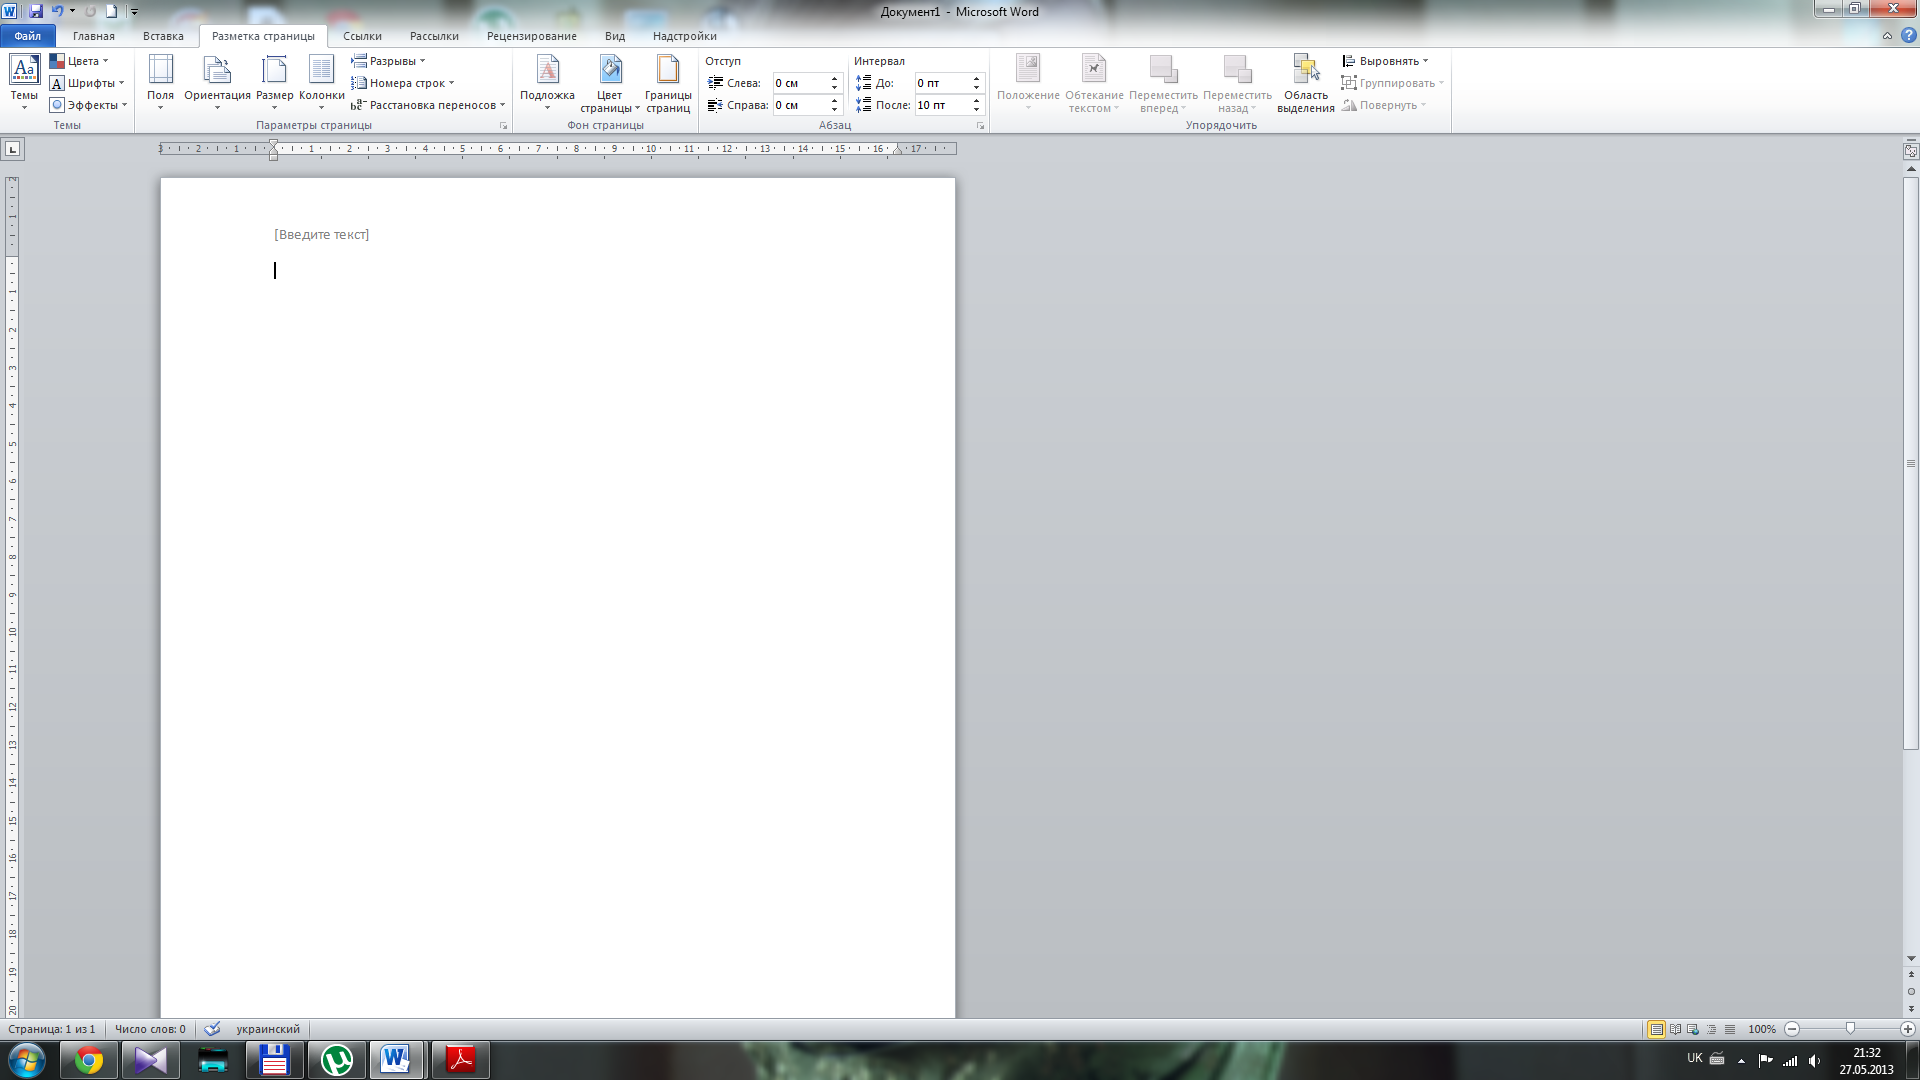Click the [Введите текст] header placeholder
This screenshot has width=1920, height=1080.
322,234
